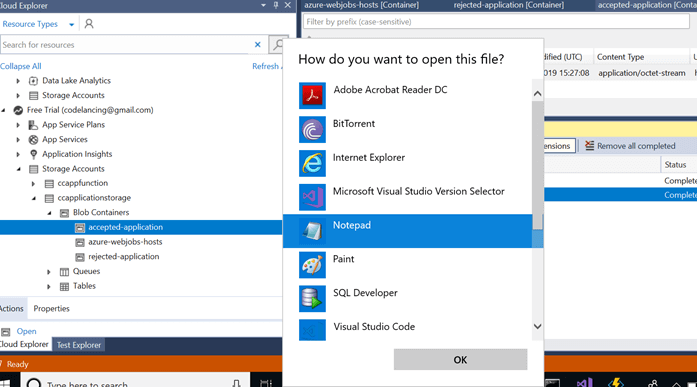Click the Refresh link
This screenshot has height=387, width=697.
pos(265,66)
